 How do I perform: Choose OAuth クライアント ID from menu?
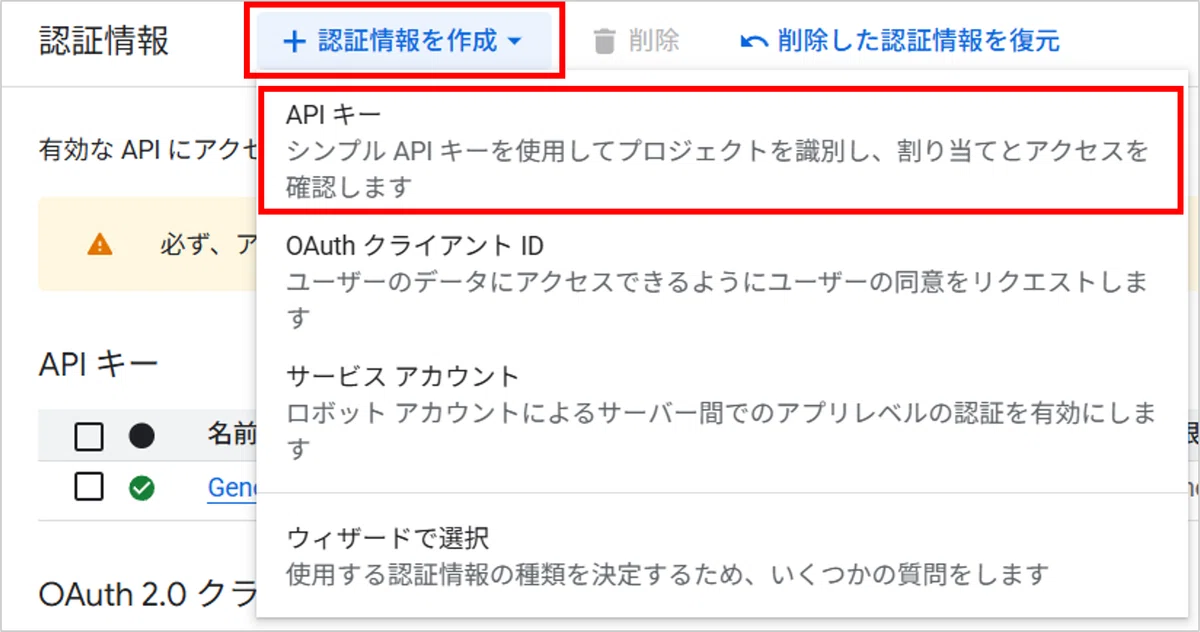pyautogui.click(x=718, y=281)
